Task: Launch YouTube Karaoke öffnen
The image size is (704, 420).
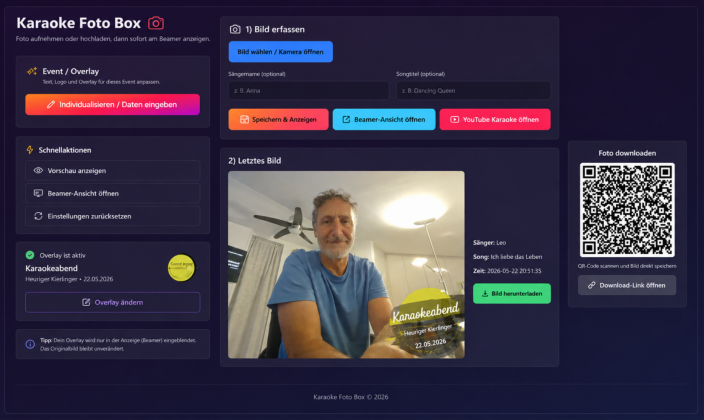Action: (495, 119)
